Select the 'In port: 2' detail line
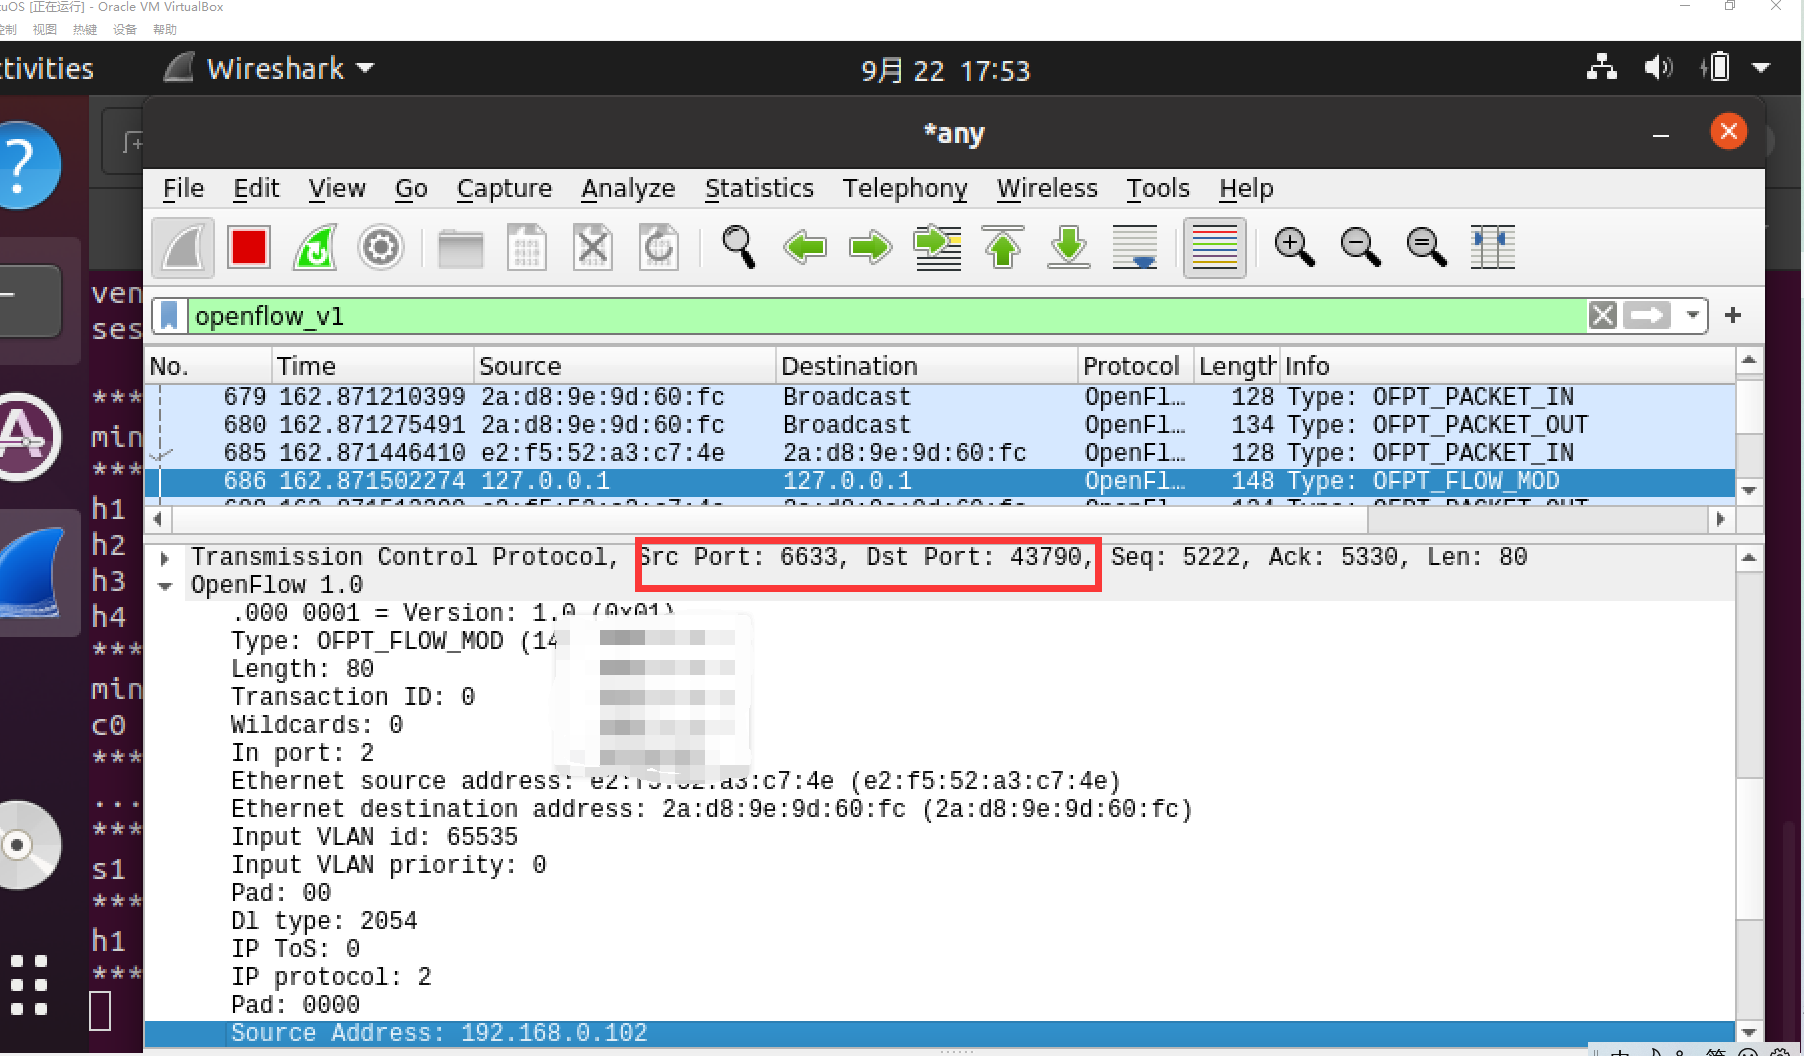Viewport: 1804px width, 1056px height. click(302, 753)
